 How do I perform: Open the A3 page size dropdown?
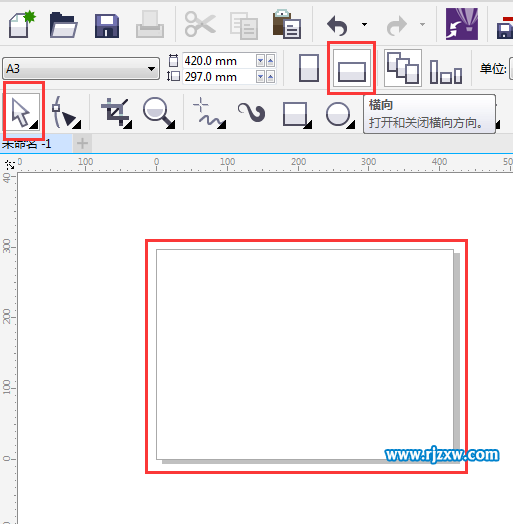click(x=81, y=69)
